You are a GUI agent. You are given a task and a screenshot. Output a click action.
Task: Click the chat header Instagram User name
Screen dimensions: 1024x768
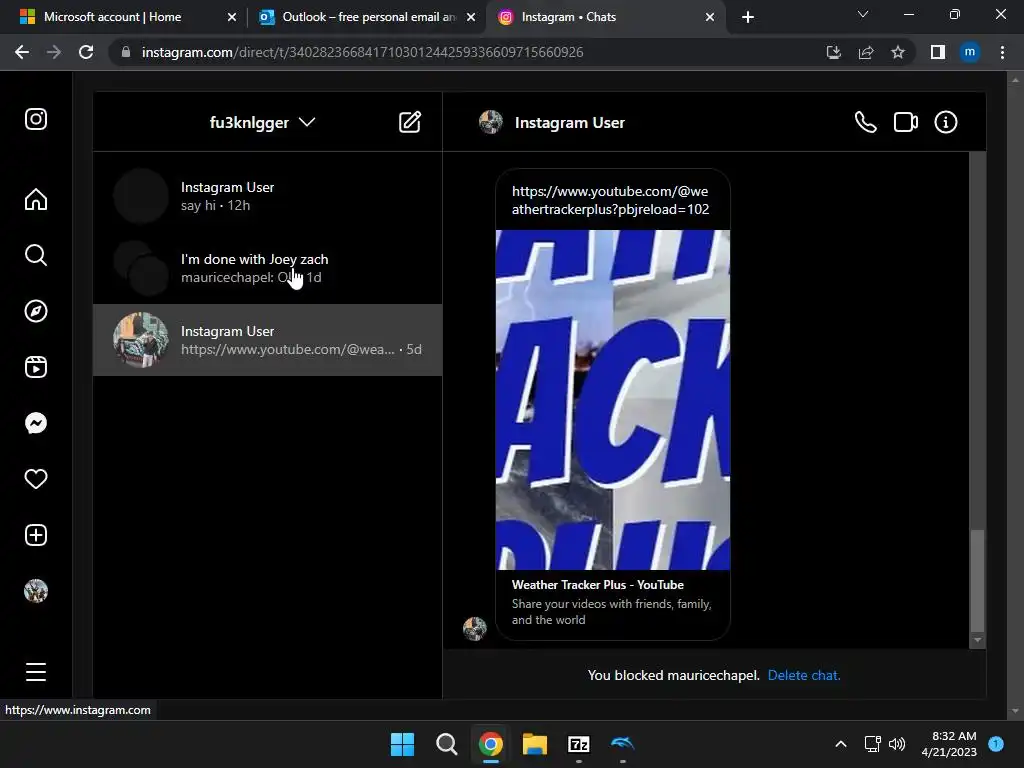(569, 122)
